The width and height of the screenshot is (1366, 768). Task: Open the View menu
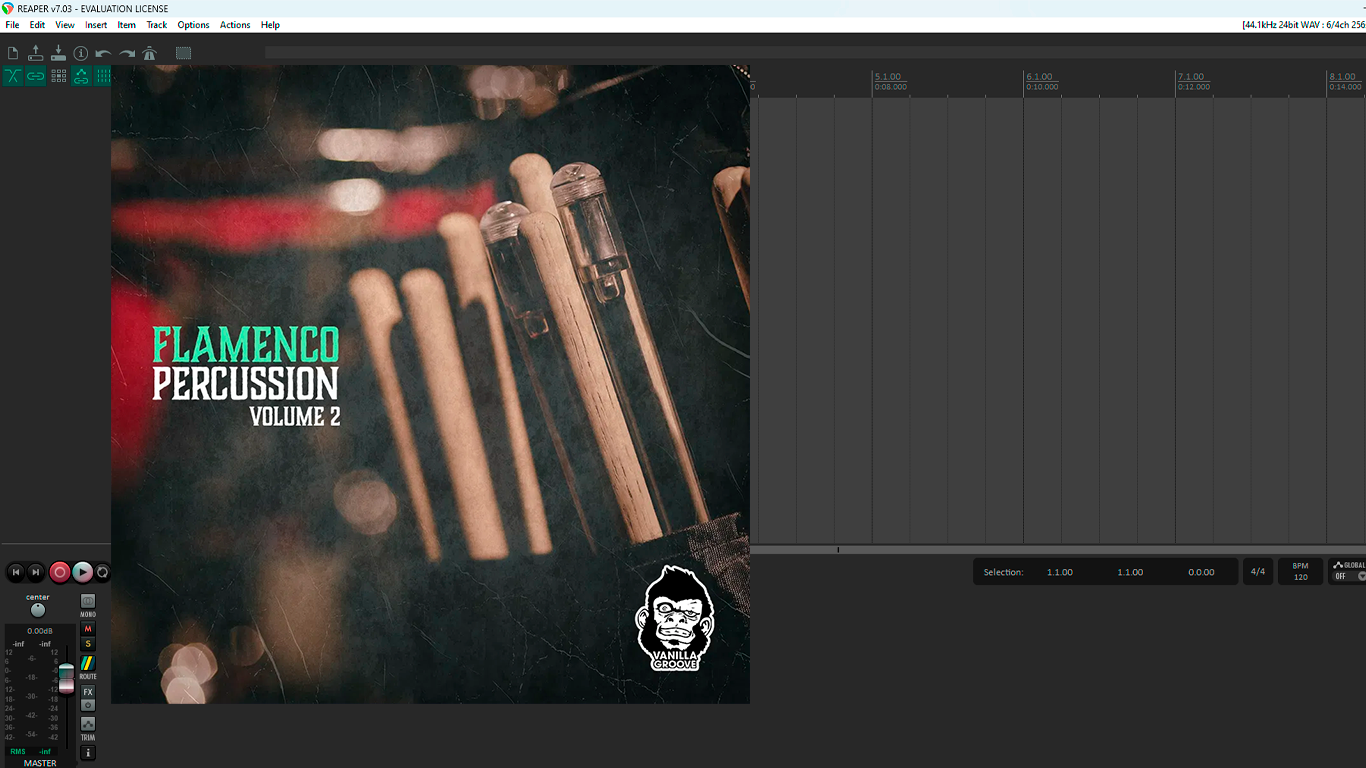[x=65, y=25]
